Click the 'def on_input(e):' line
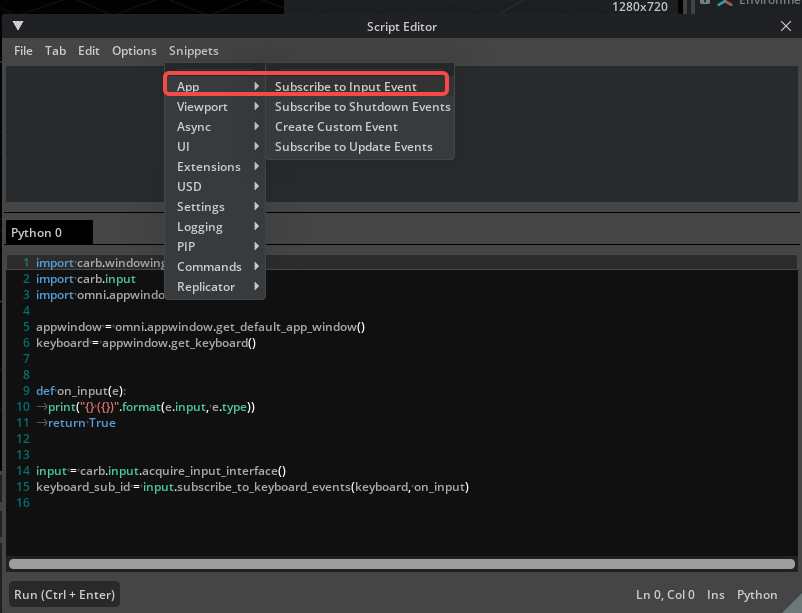The height and width of the screenshot is (613, 802). [81, 391]
